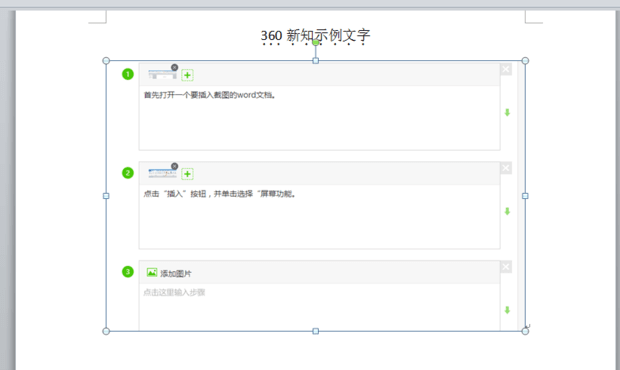Click the 添加图片 picture icon in step 3
The image size is (620, 370).
tap(152, 272)
